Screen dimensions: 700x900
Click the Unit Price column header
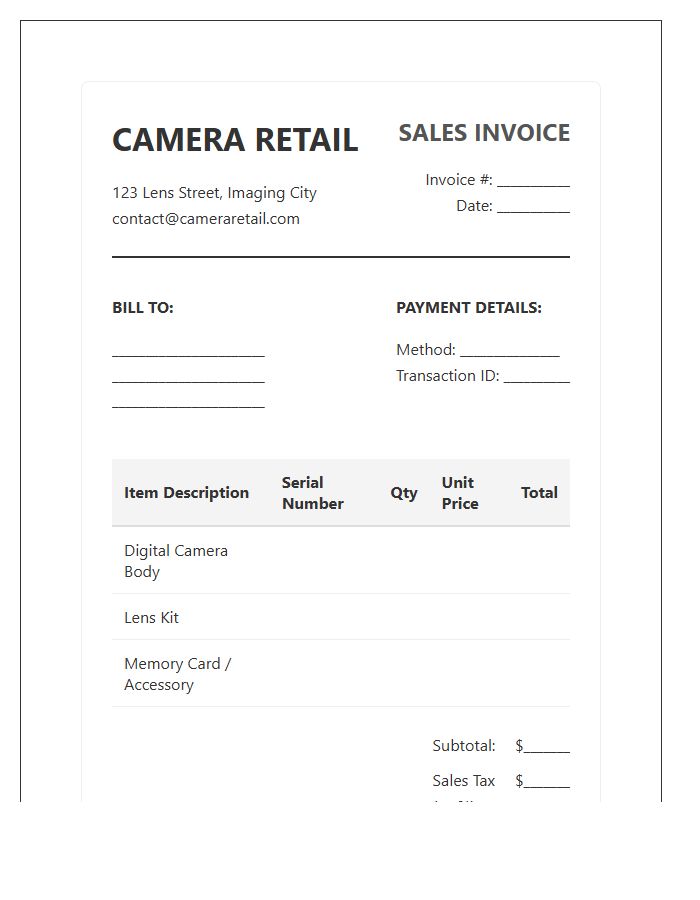pos(460,493)
